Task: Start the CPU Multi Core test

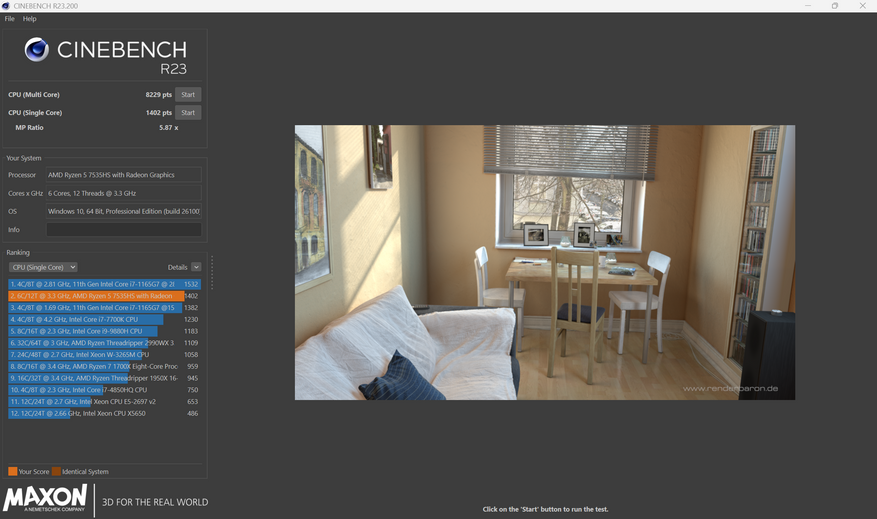Action: pyautogui.click(x=188, y=95)
